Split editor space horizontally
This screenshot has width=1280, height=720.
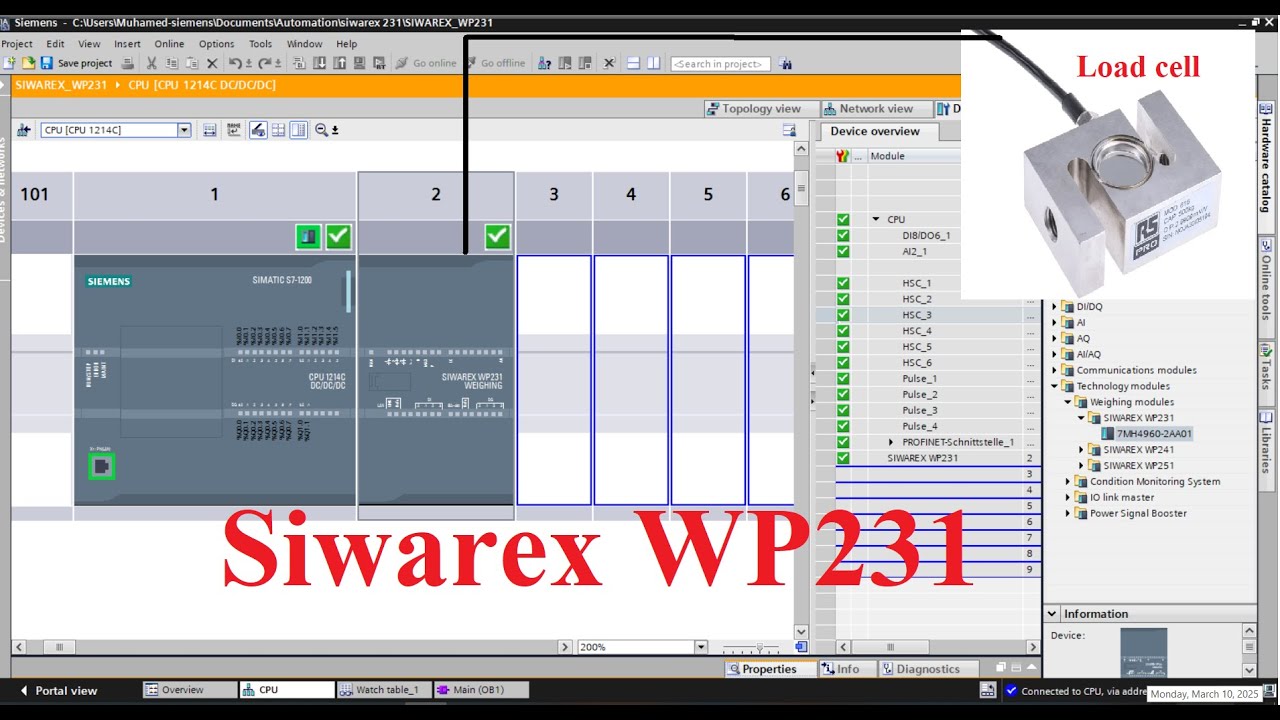633,63
